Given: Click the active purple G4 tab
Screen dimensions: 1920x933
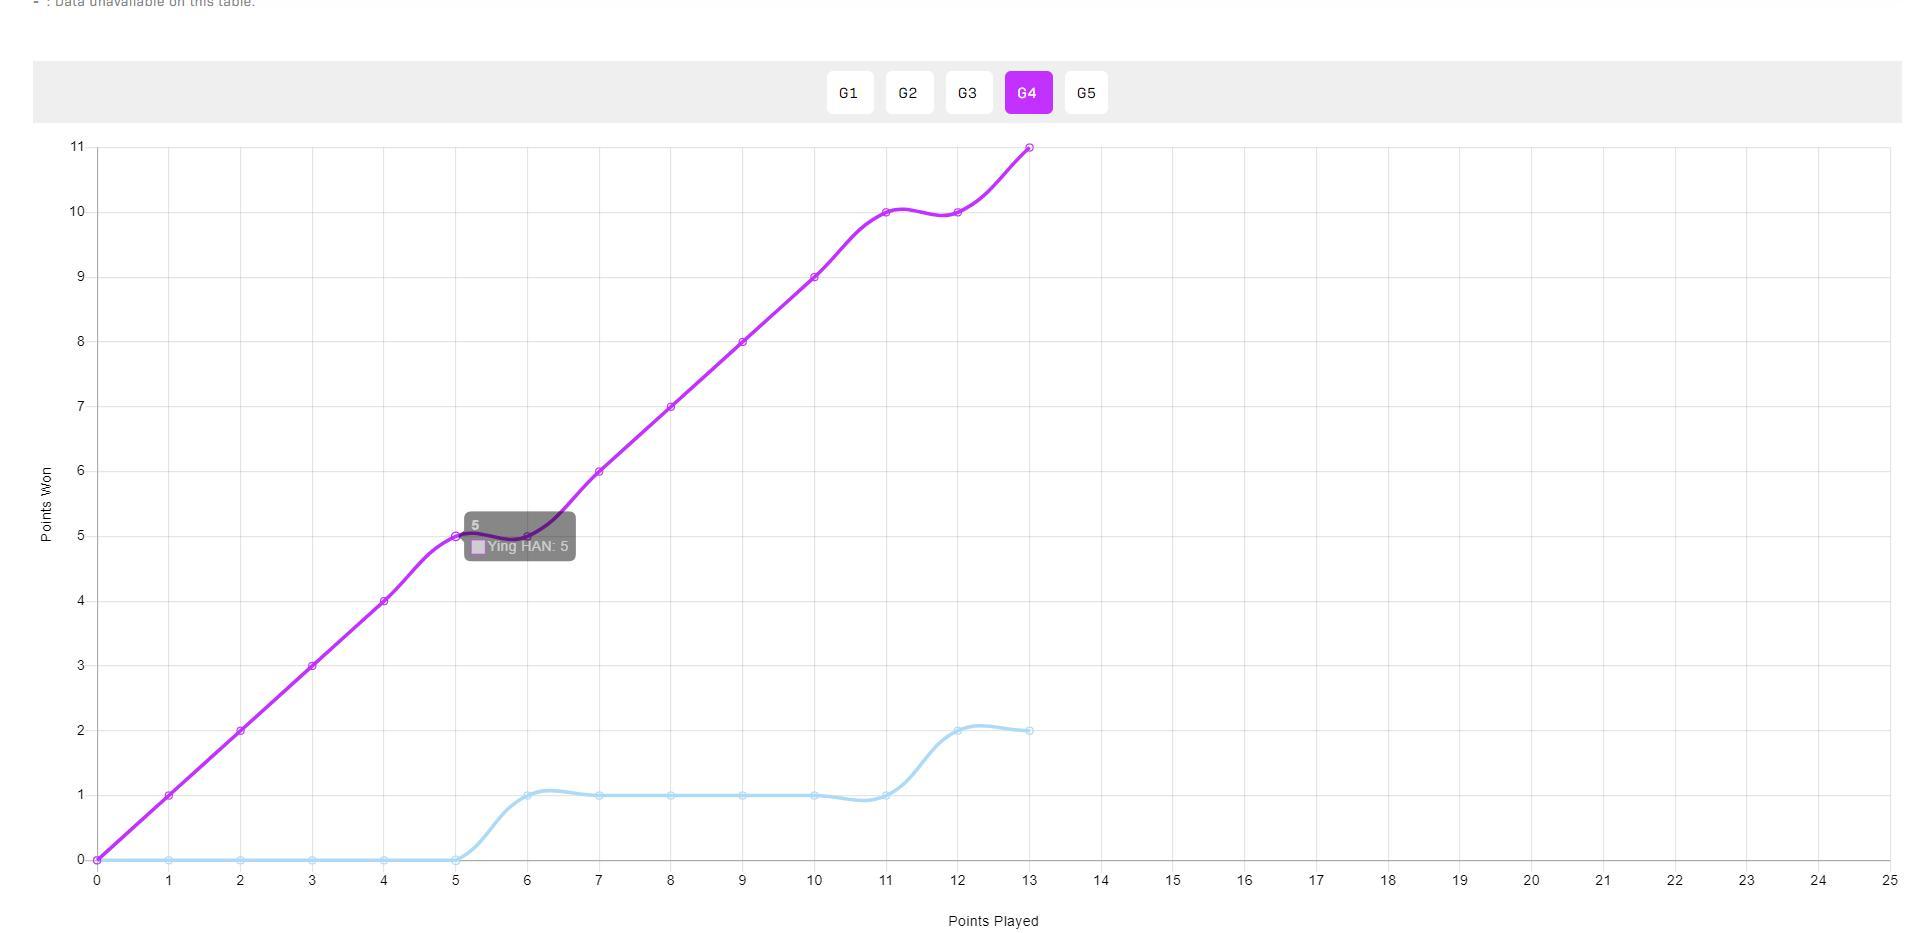Looking at the screenshot, I should [1027, 93].
